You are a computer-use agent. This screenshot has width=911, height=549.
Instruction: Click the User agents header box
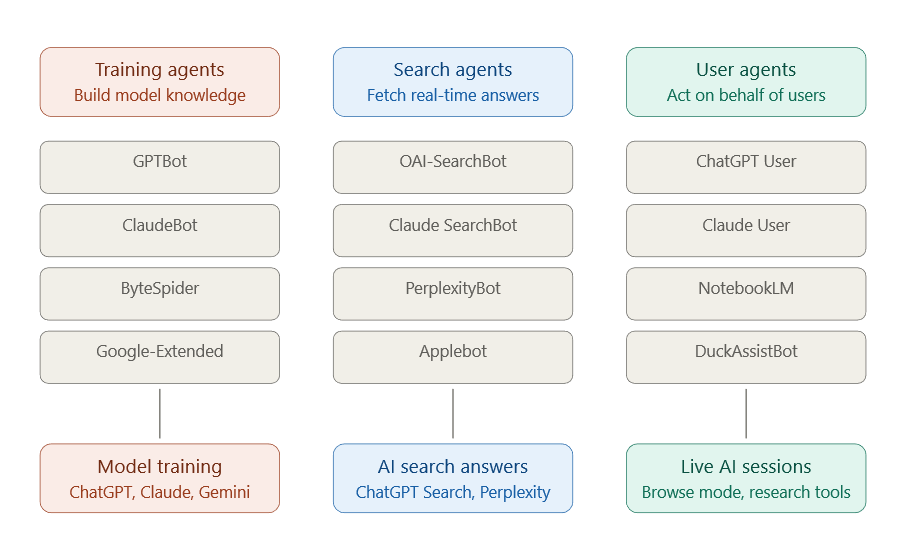(746, 82)
